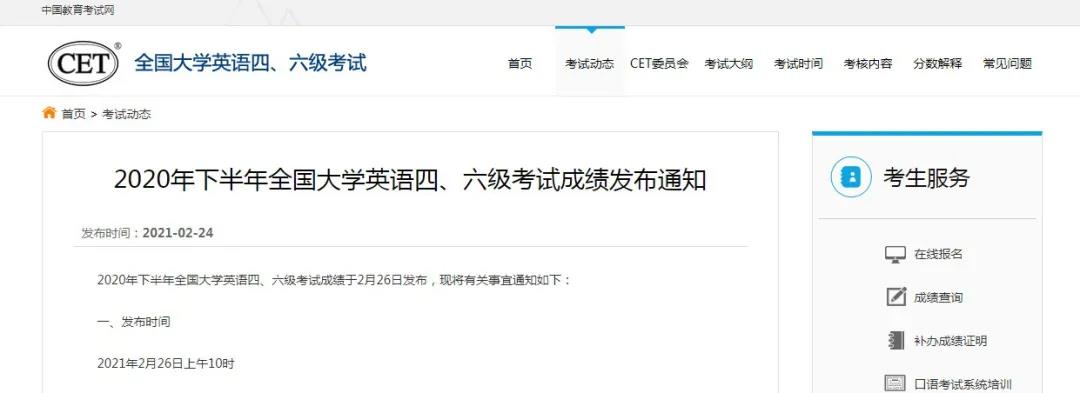The image size is (1080, 393).
Task: Click the 考试动态 breadcrumb link
Action: tap(126, 114)
